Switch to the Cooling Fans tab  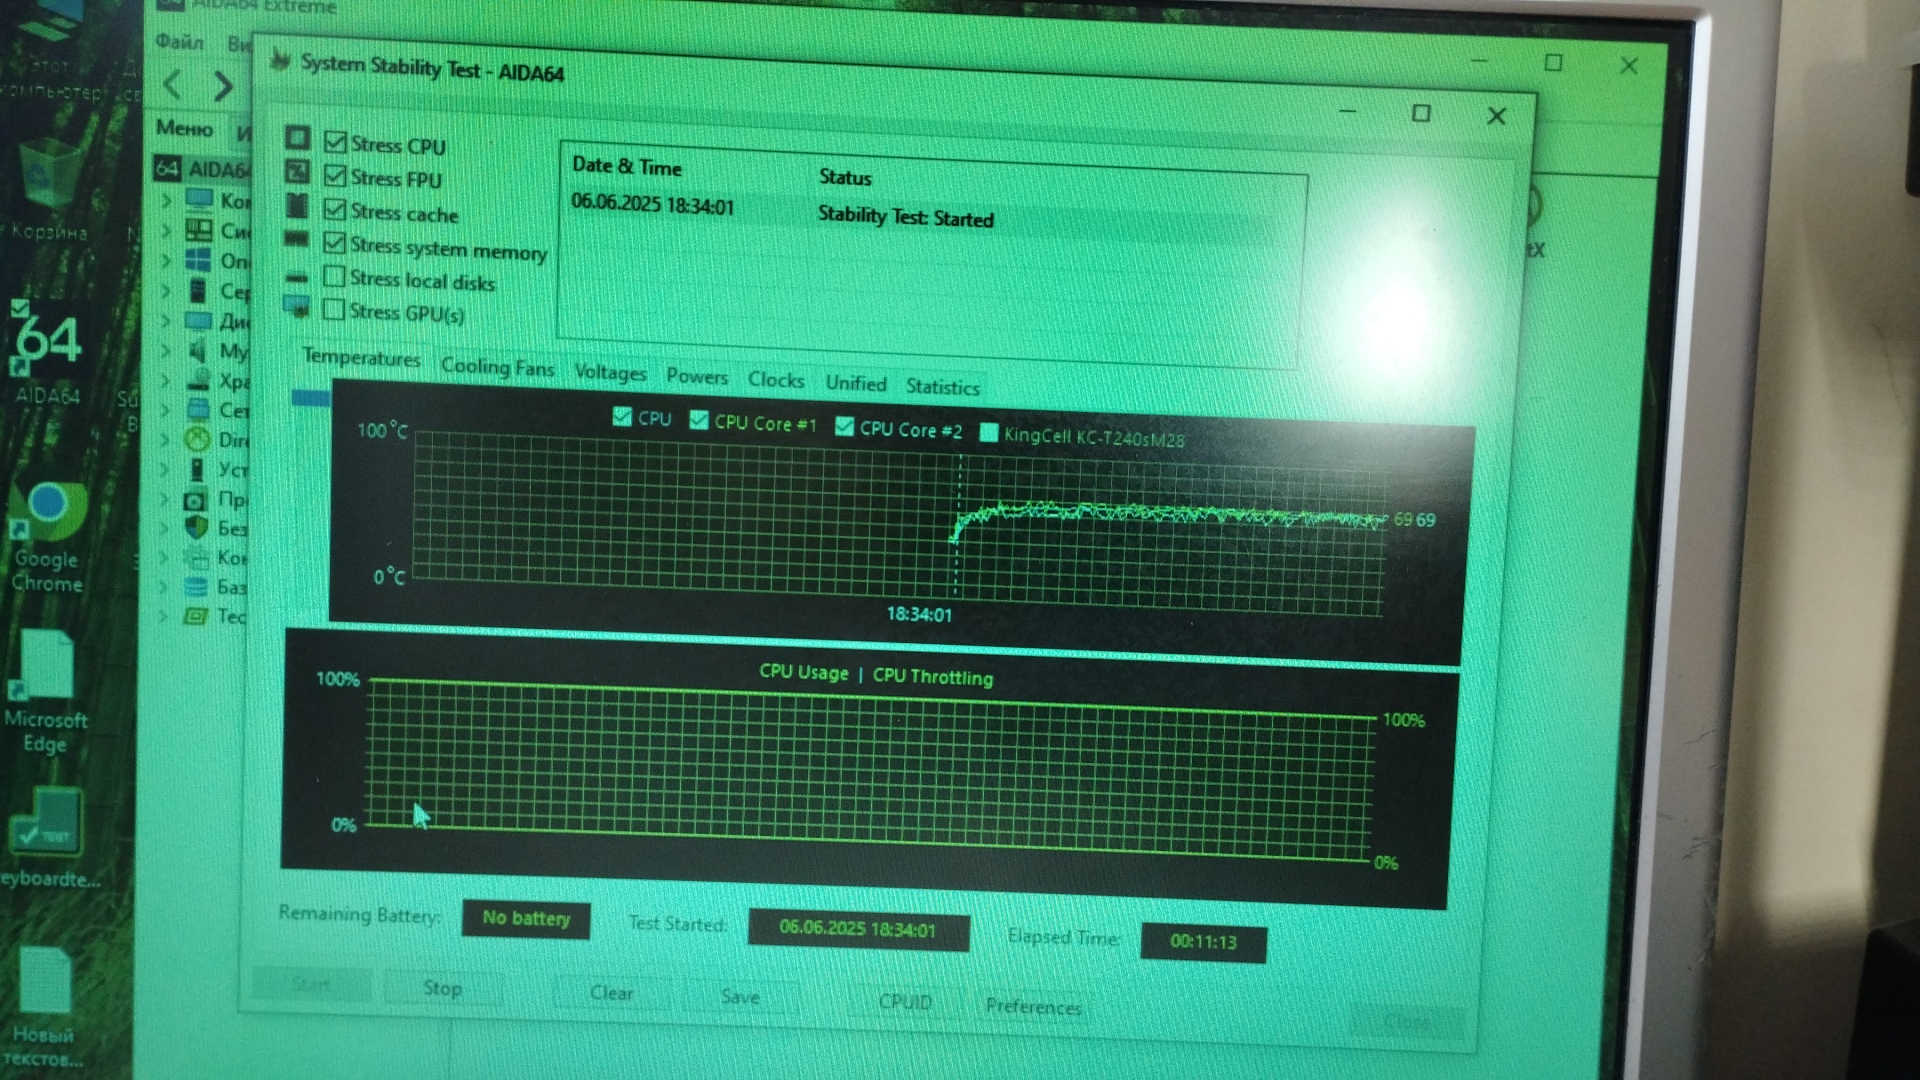pos(497,367)
